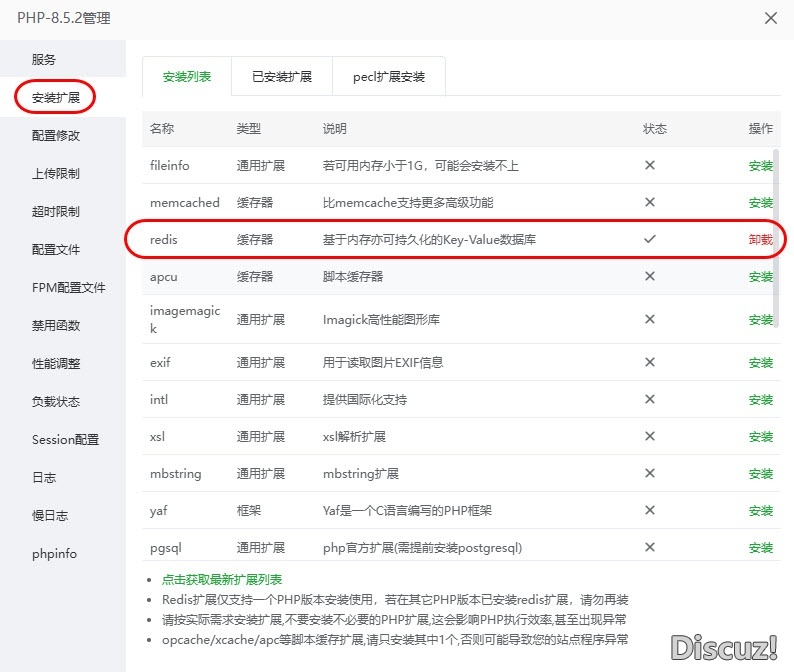The height and width of the screenshot is (672, 794).
Task: Switch to pecl扩展安装 tab
Action: pos(388,77)
